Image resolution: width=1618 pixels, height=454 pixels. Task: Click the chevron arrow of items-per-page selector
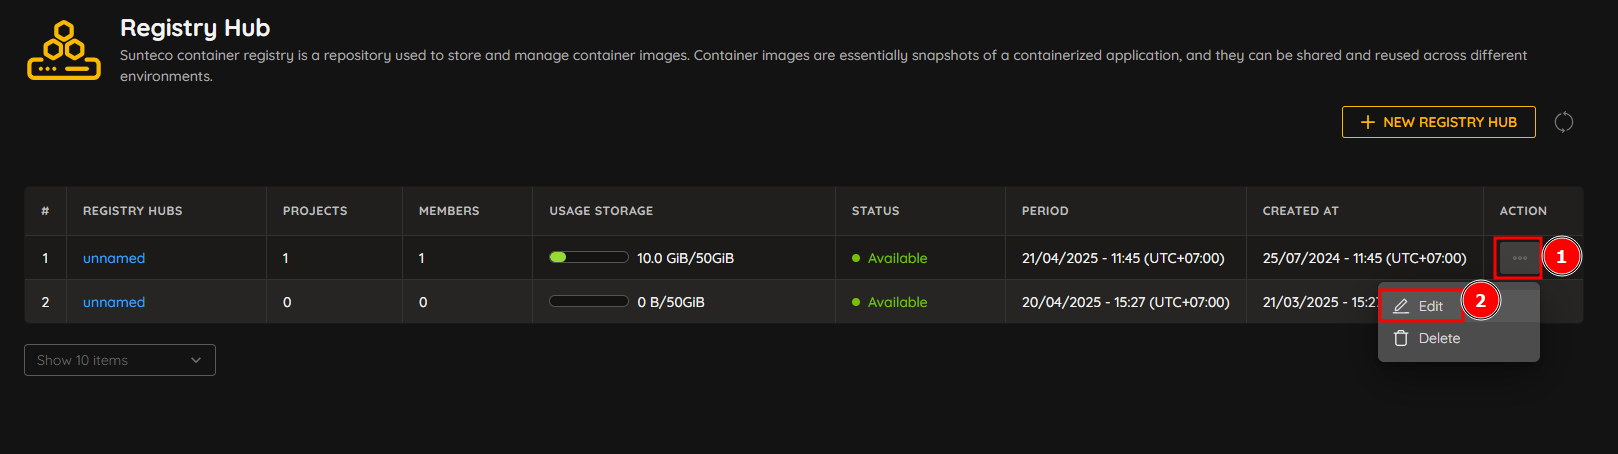[x=196, y=360]
